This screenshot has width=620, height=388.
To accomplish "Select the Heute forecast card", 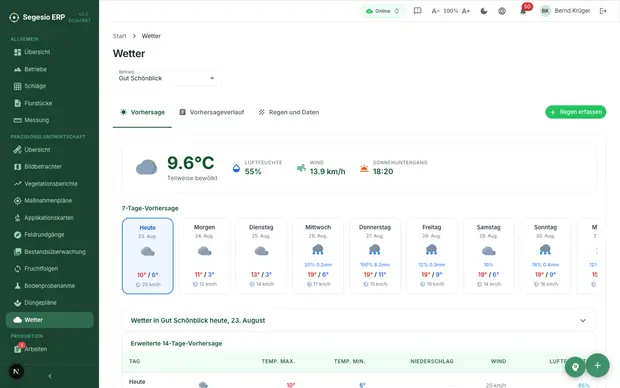I will (147, 256).
